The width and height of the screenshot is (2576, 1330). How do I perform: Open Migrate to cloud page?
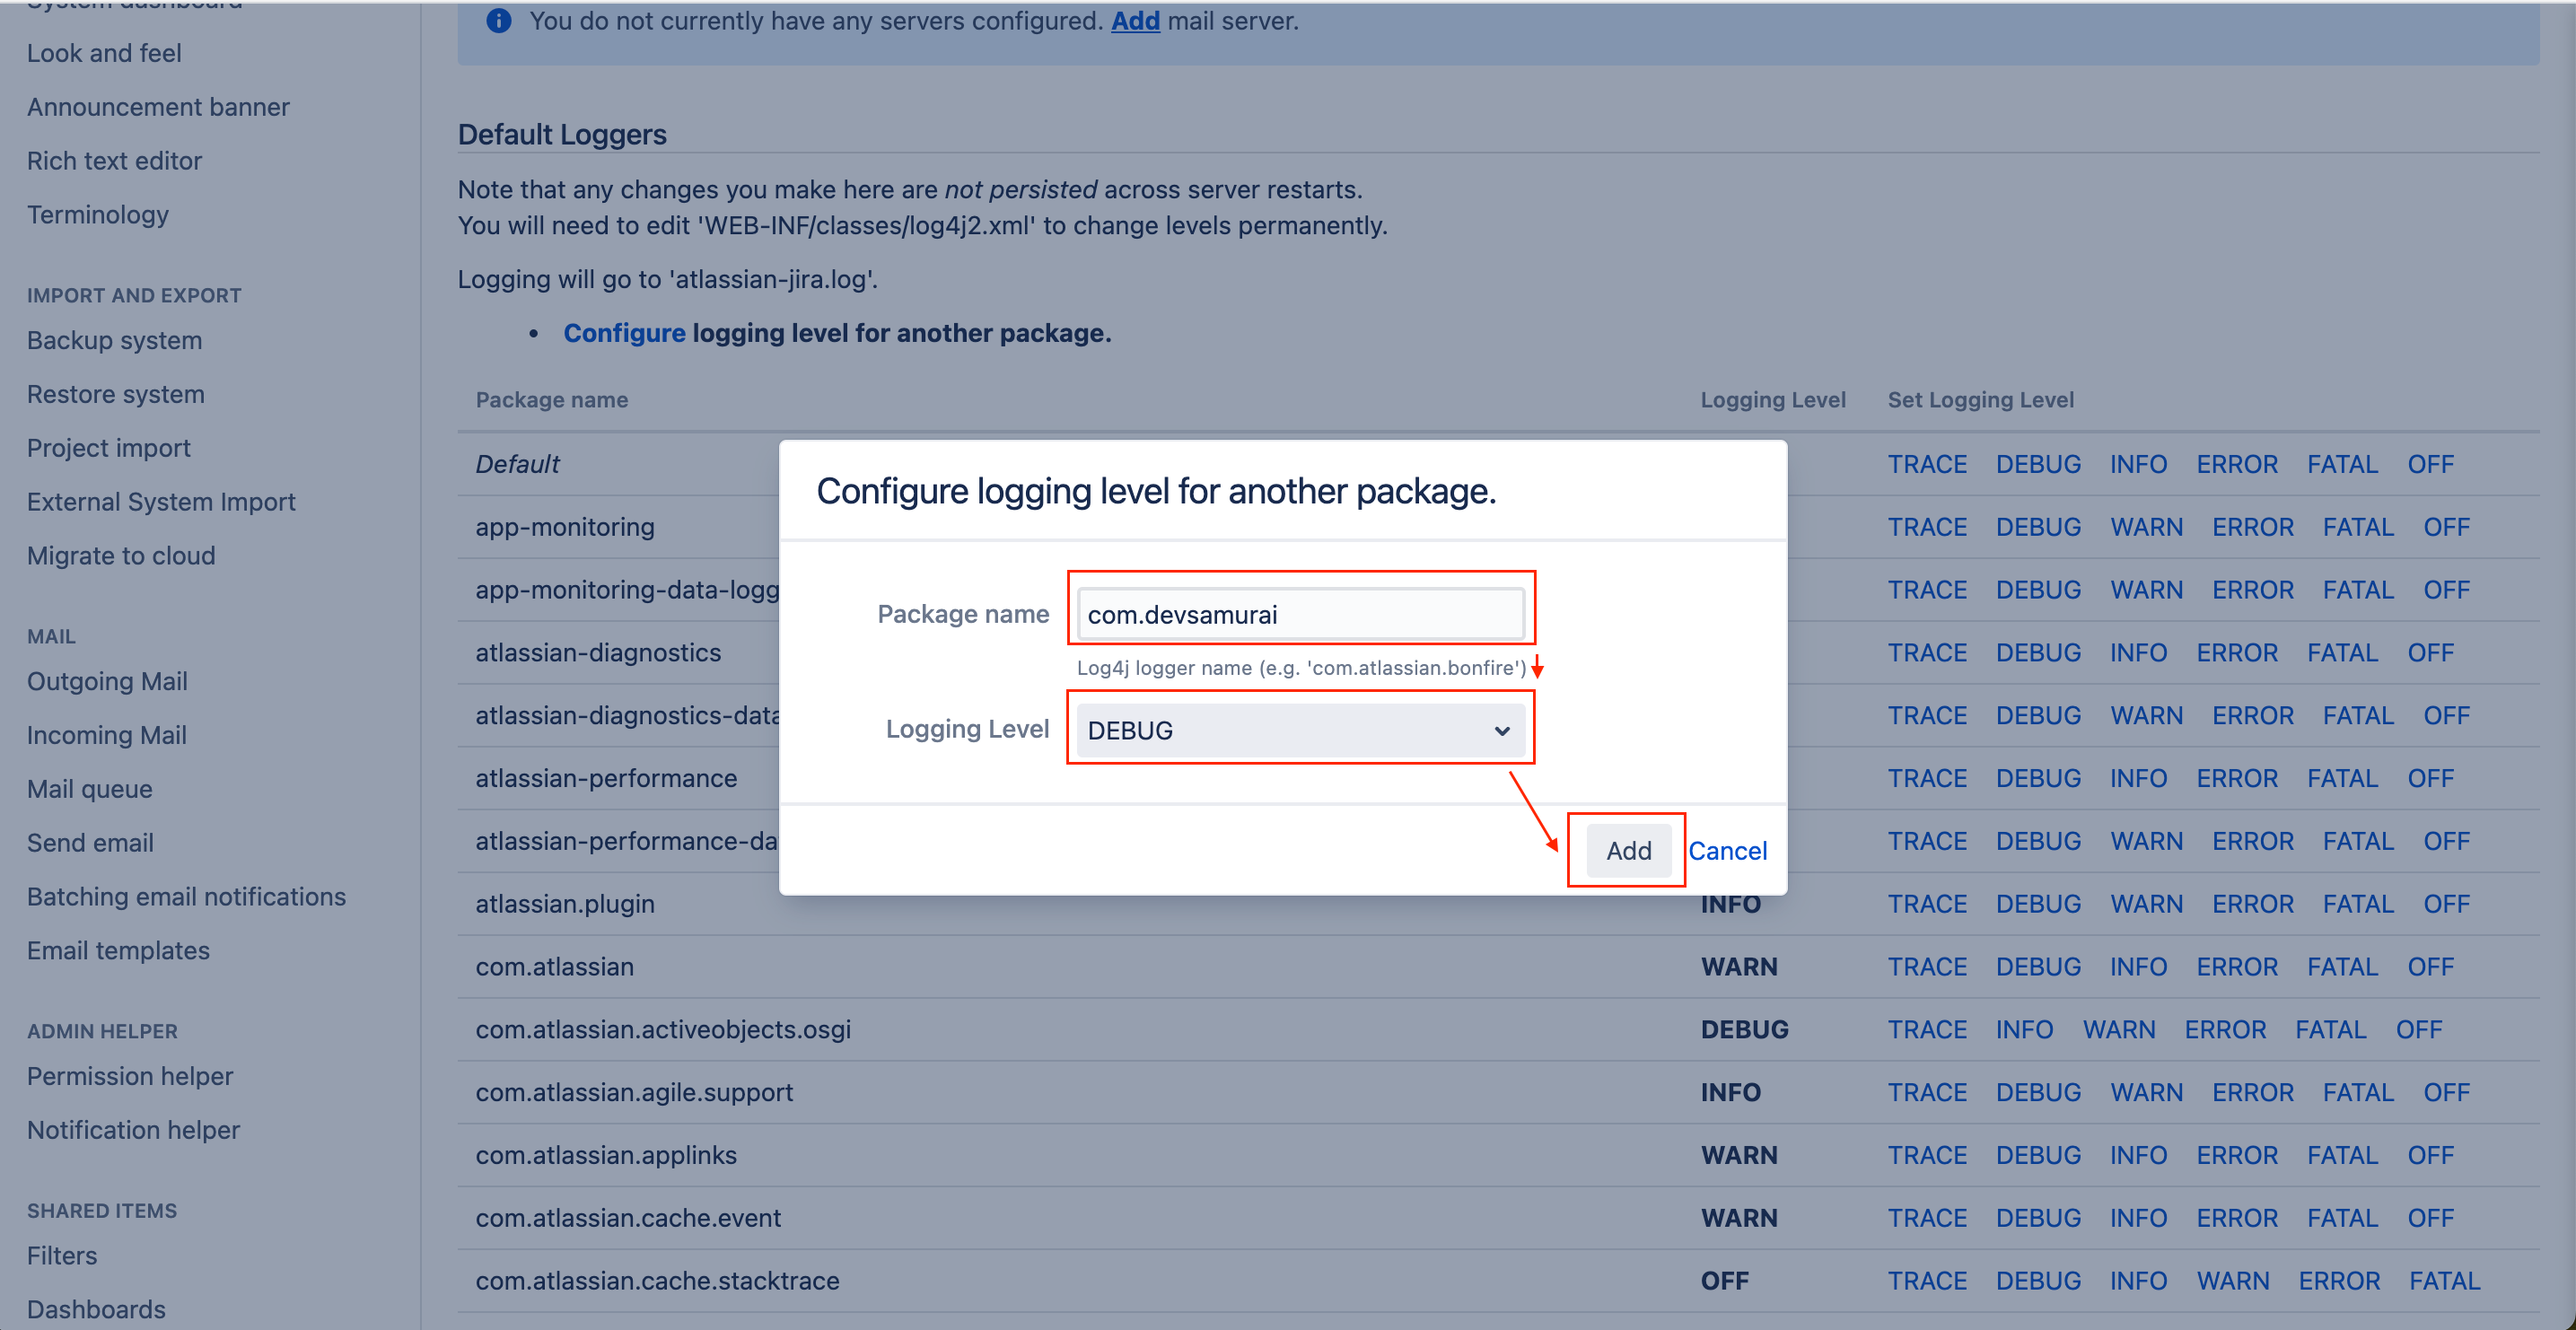point(121,555)
